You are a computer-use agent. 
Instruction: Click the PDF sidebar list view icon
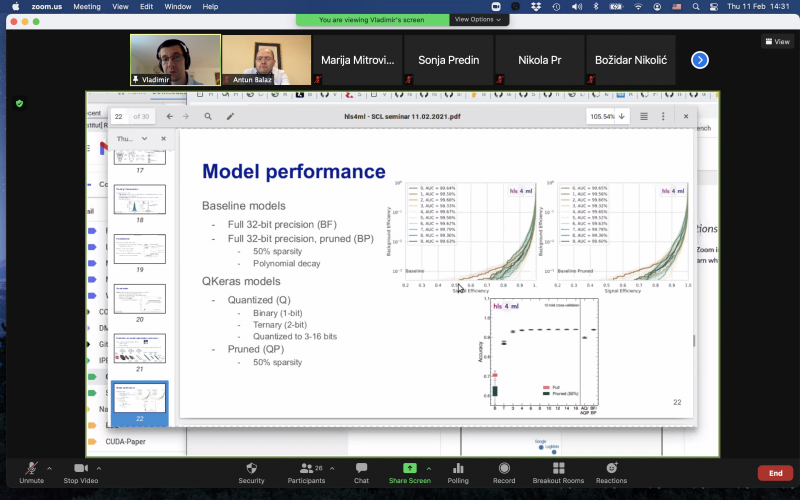(644, 116)
